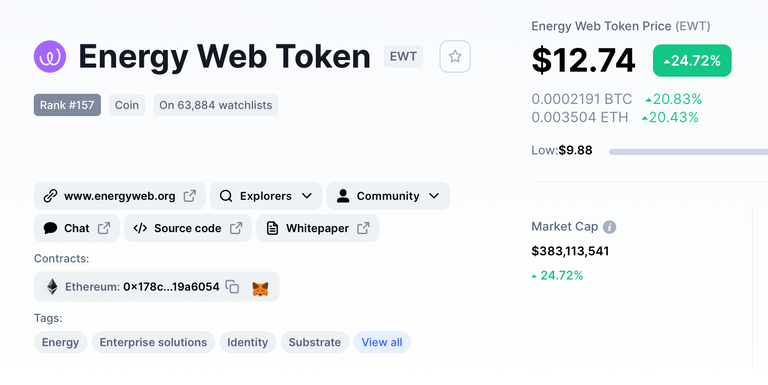Click the Chat speech bubble icon
This screenshot has height=385, width=768.
pyautogui.click(x=50, y=228)
